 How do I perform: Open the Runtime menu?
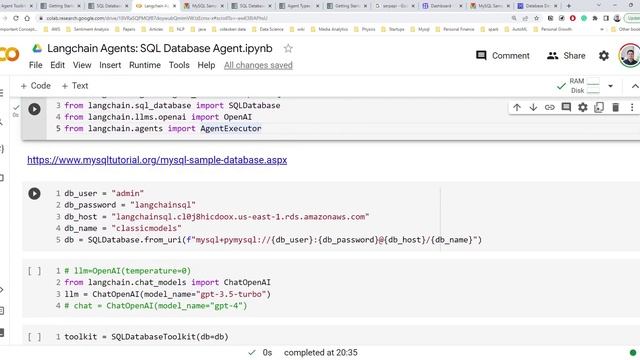[x=145, y=65]
